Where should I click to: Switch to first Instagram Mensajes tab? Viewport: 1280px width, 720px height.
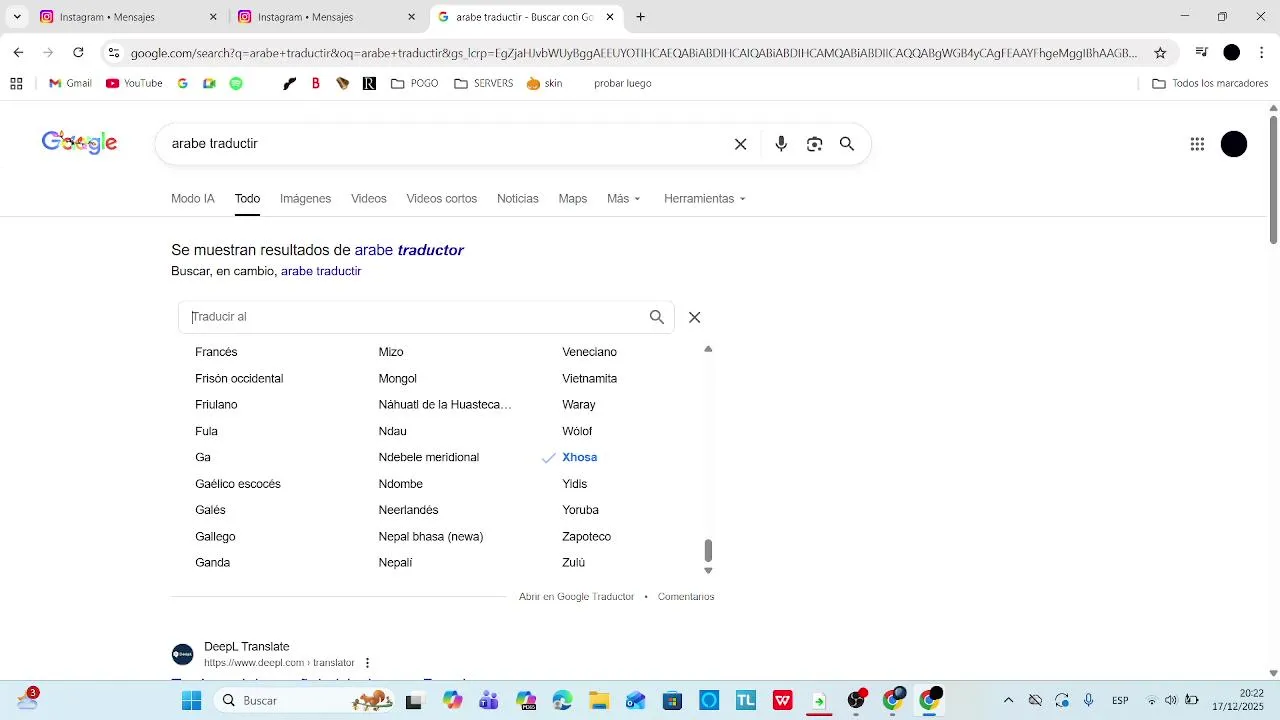coord(128,17)
